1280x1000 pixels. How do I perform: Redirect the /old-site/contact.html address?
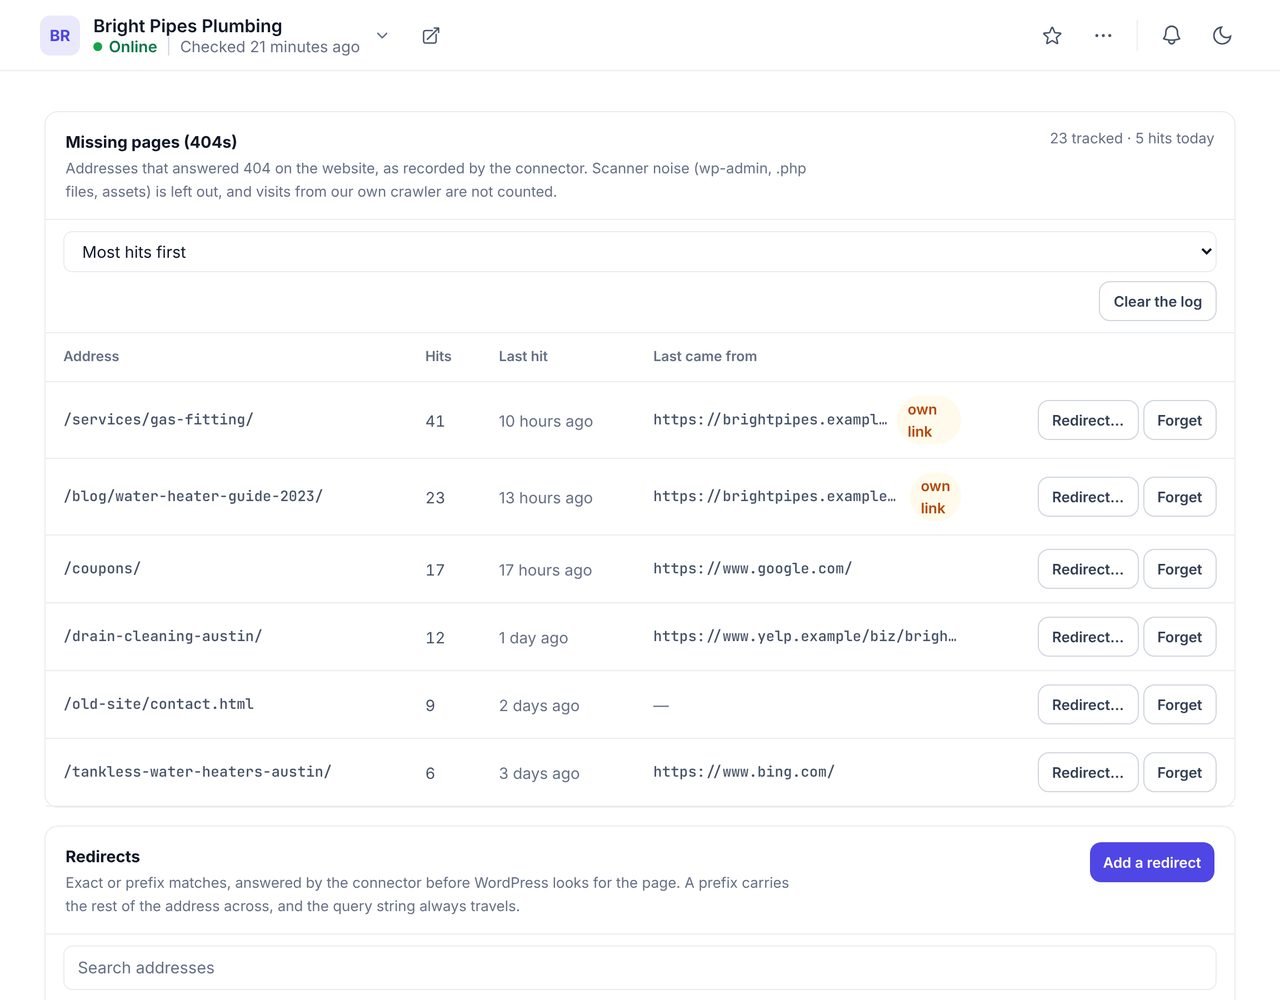(1088, 705)
